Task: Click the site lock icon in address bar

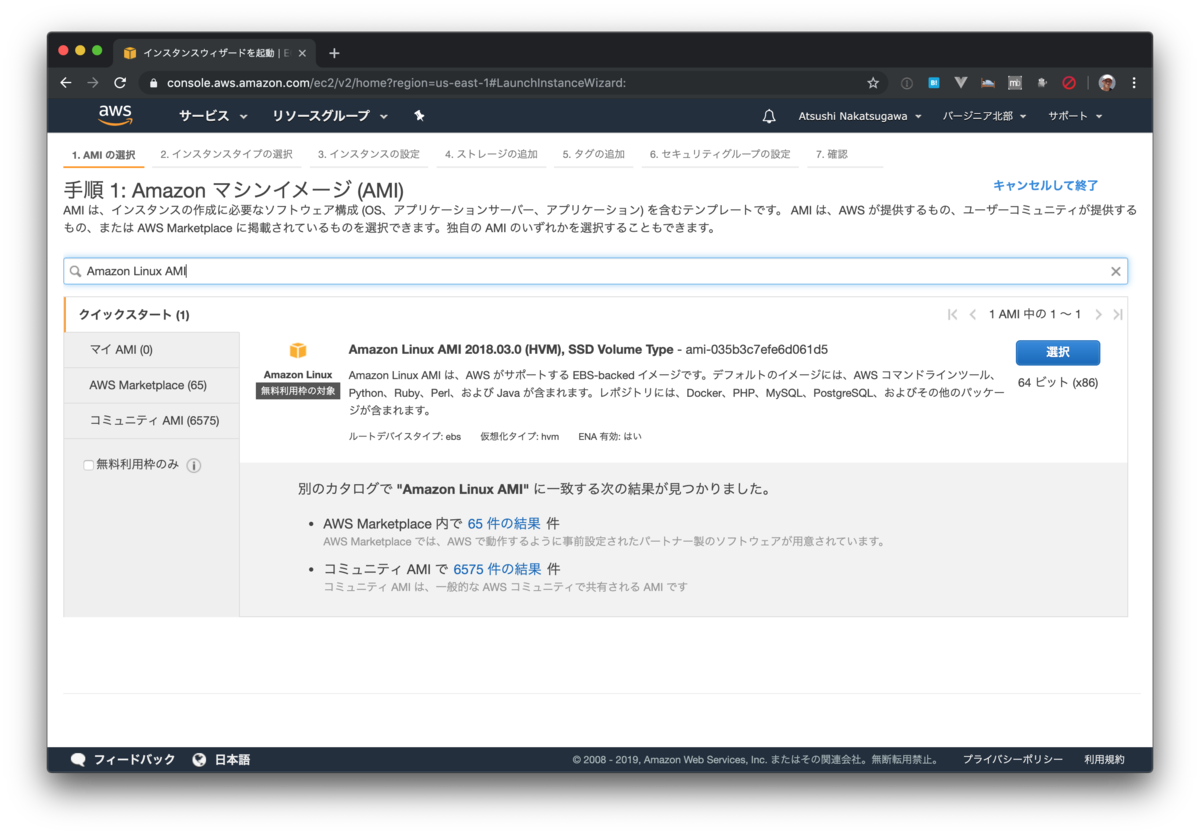Action: [153, 83]
